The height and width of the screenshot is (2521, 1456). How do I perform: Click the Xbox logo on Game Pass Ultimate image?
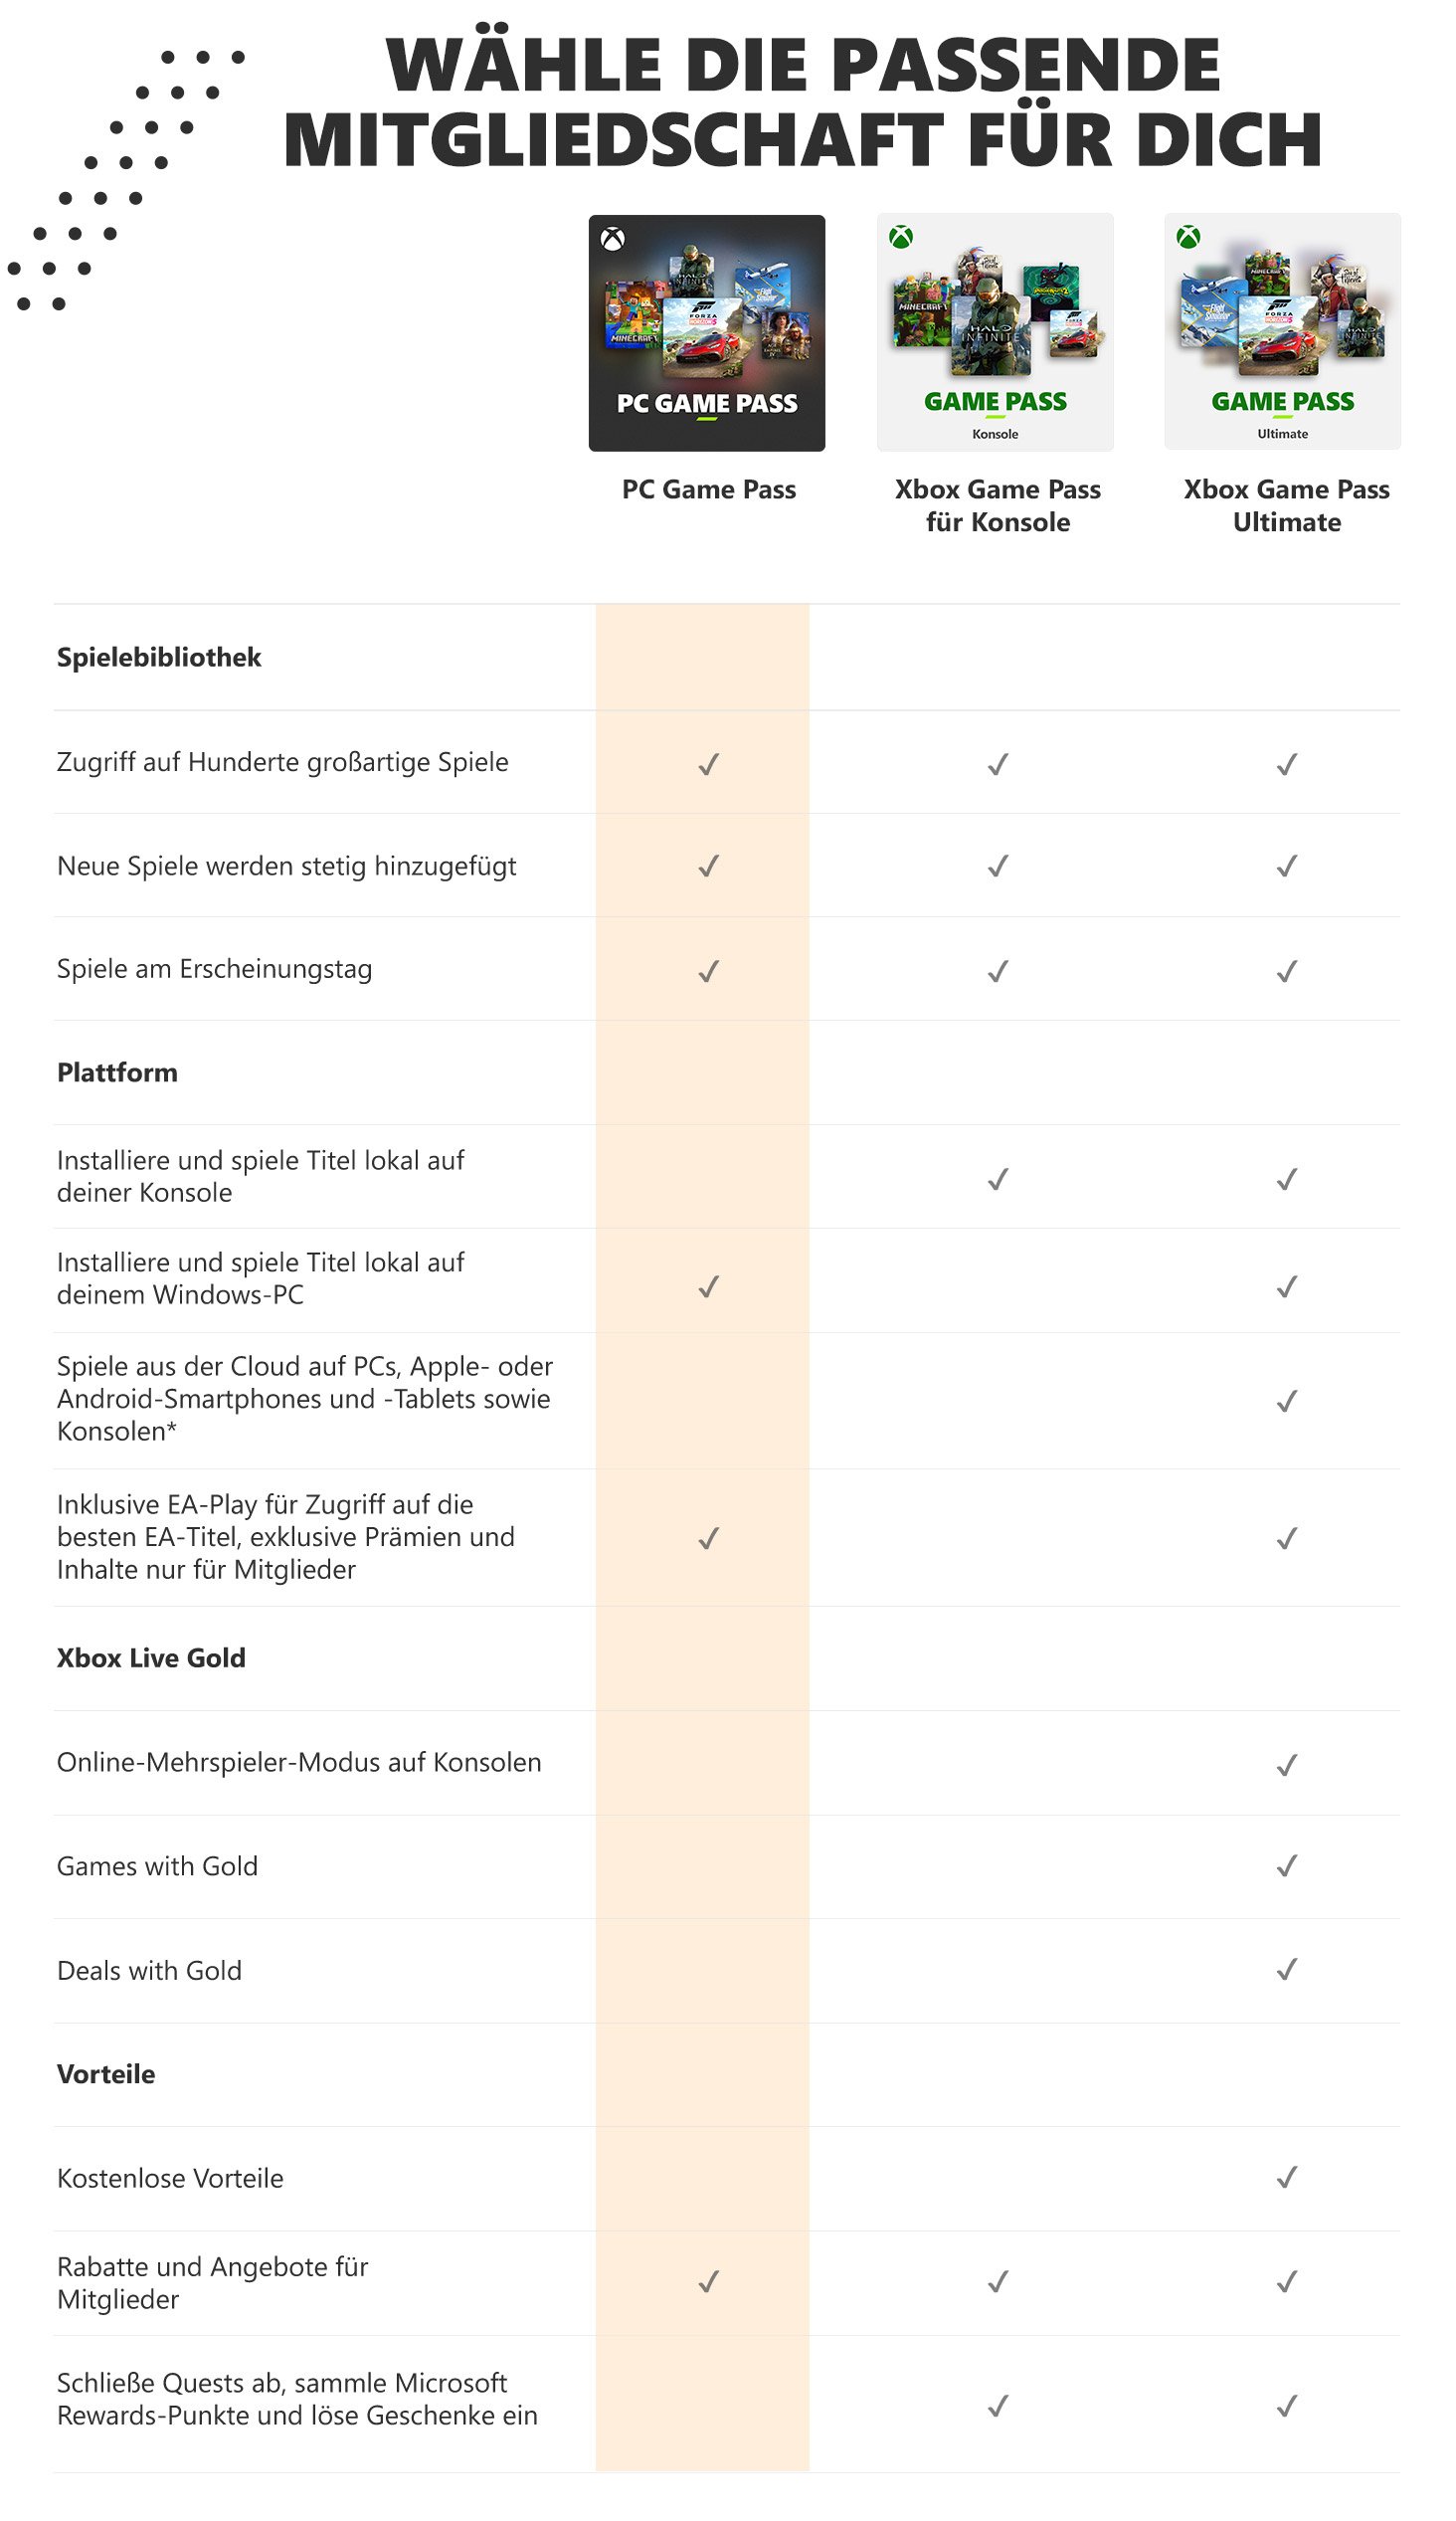point(1188,237)
